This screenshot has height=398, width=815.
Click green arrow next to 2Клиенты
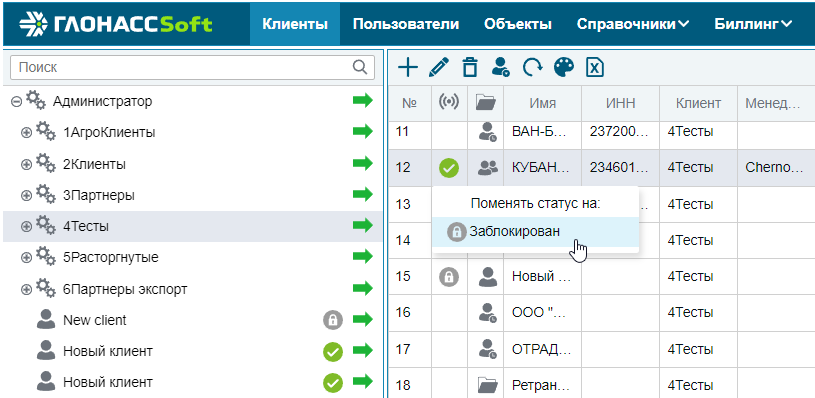(363, 163)
